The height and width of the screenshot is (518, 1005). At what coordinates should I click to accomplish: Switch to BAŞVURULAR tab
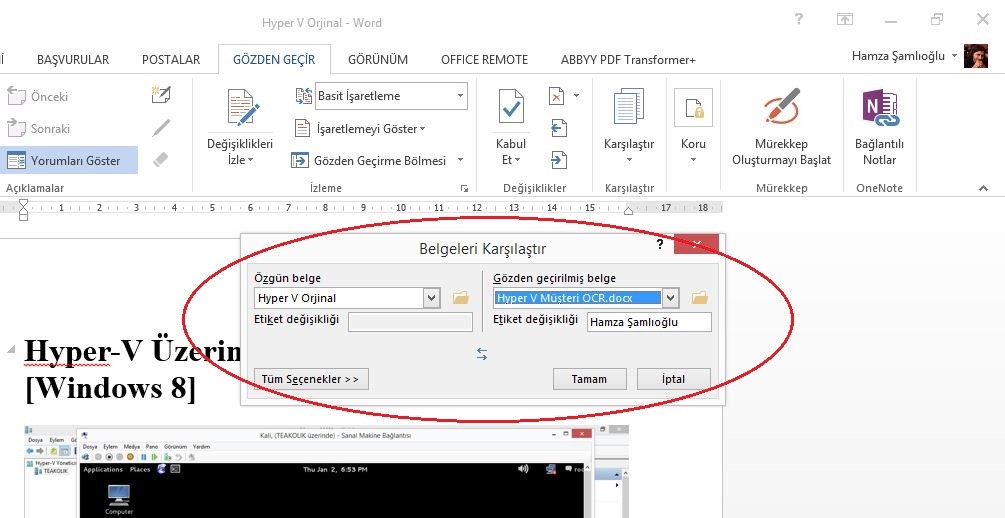(73, 60)
